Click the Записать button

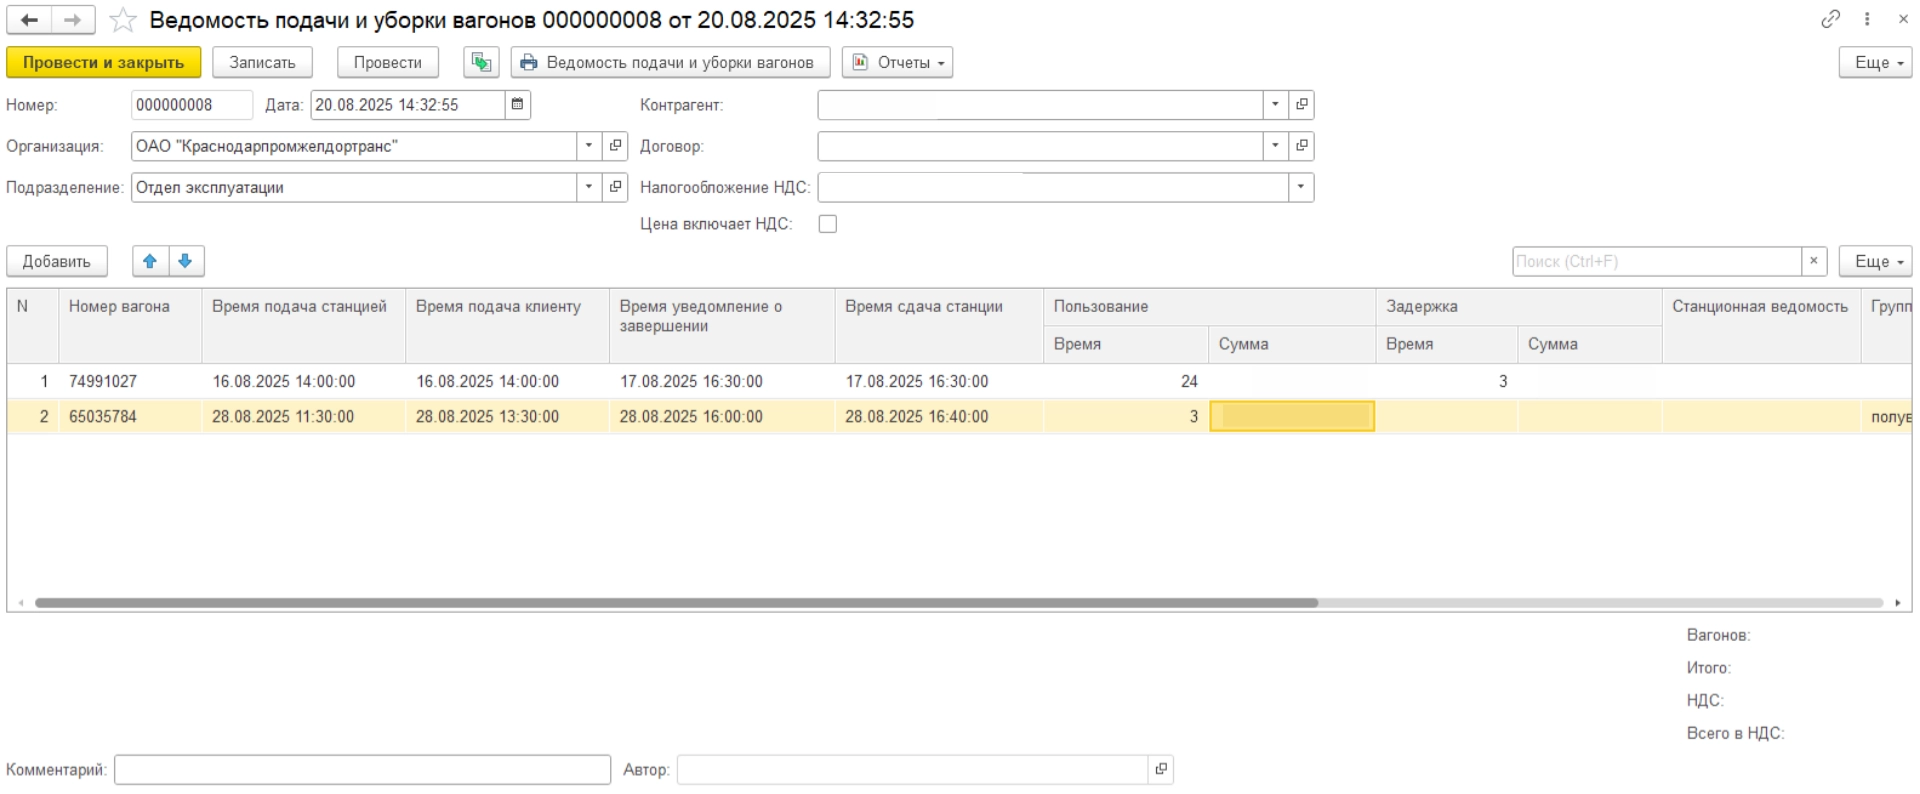pos(262,62)
